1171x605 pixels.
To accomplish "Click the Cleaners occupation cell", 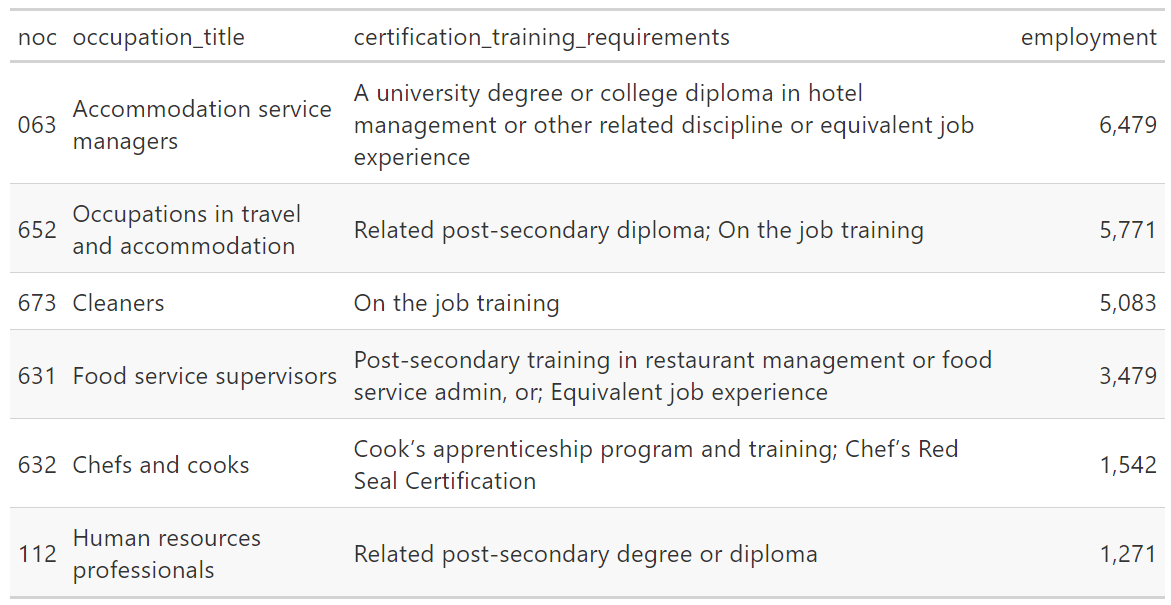I will pyautogui.click(x=118, y=303).
